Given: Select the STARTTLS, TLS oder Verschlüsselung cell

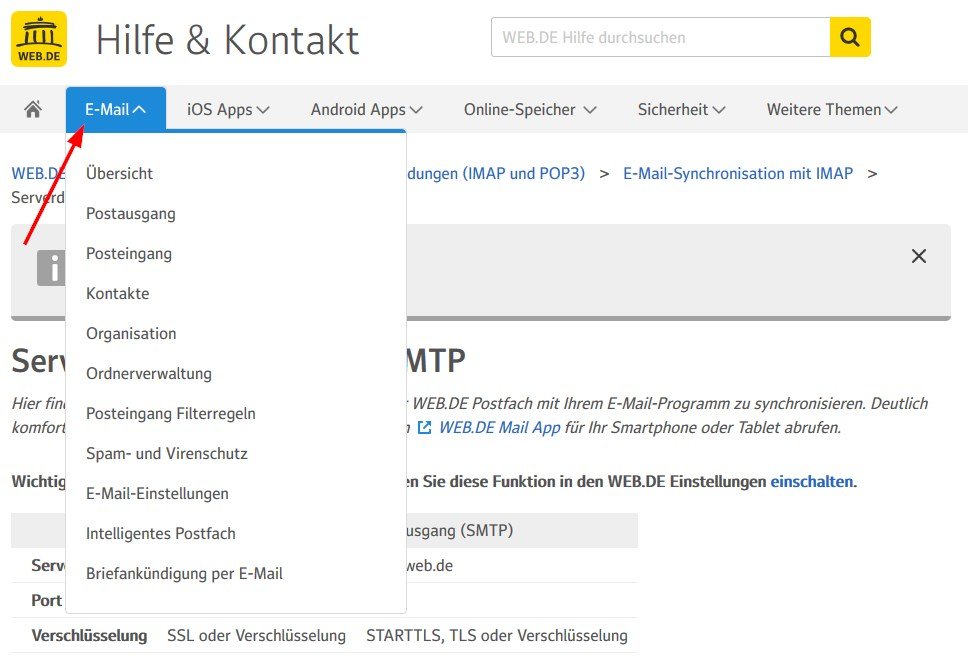Looking at the screenshot, I should 497,635.
